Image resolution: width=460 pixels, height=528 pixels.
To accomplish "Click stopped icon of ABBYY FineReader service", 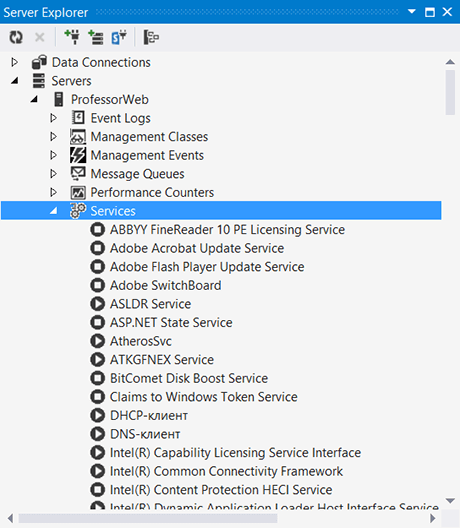I will pos(98,230).
